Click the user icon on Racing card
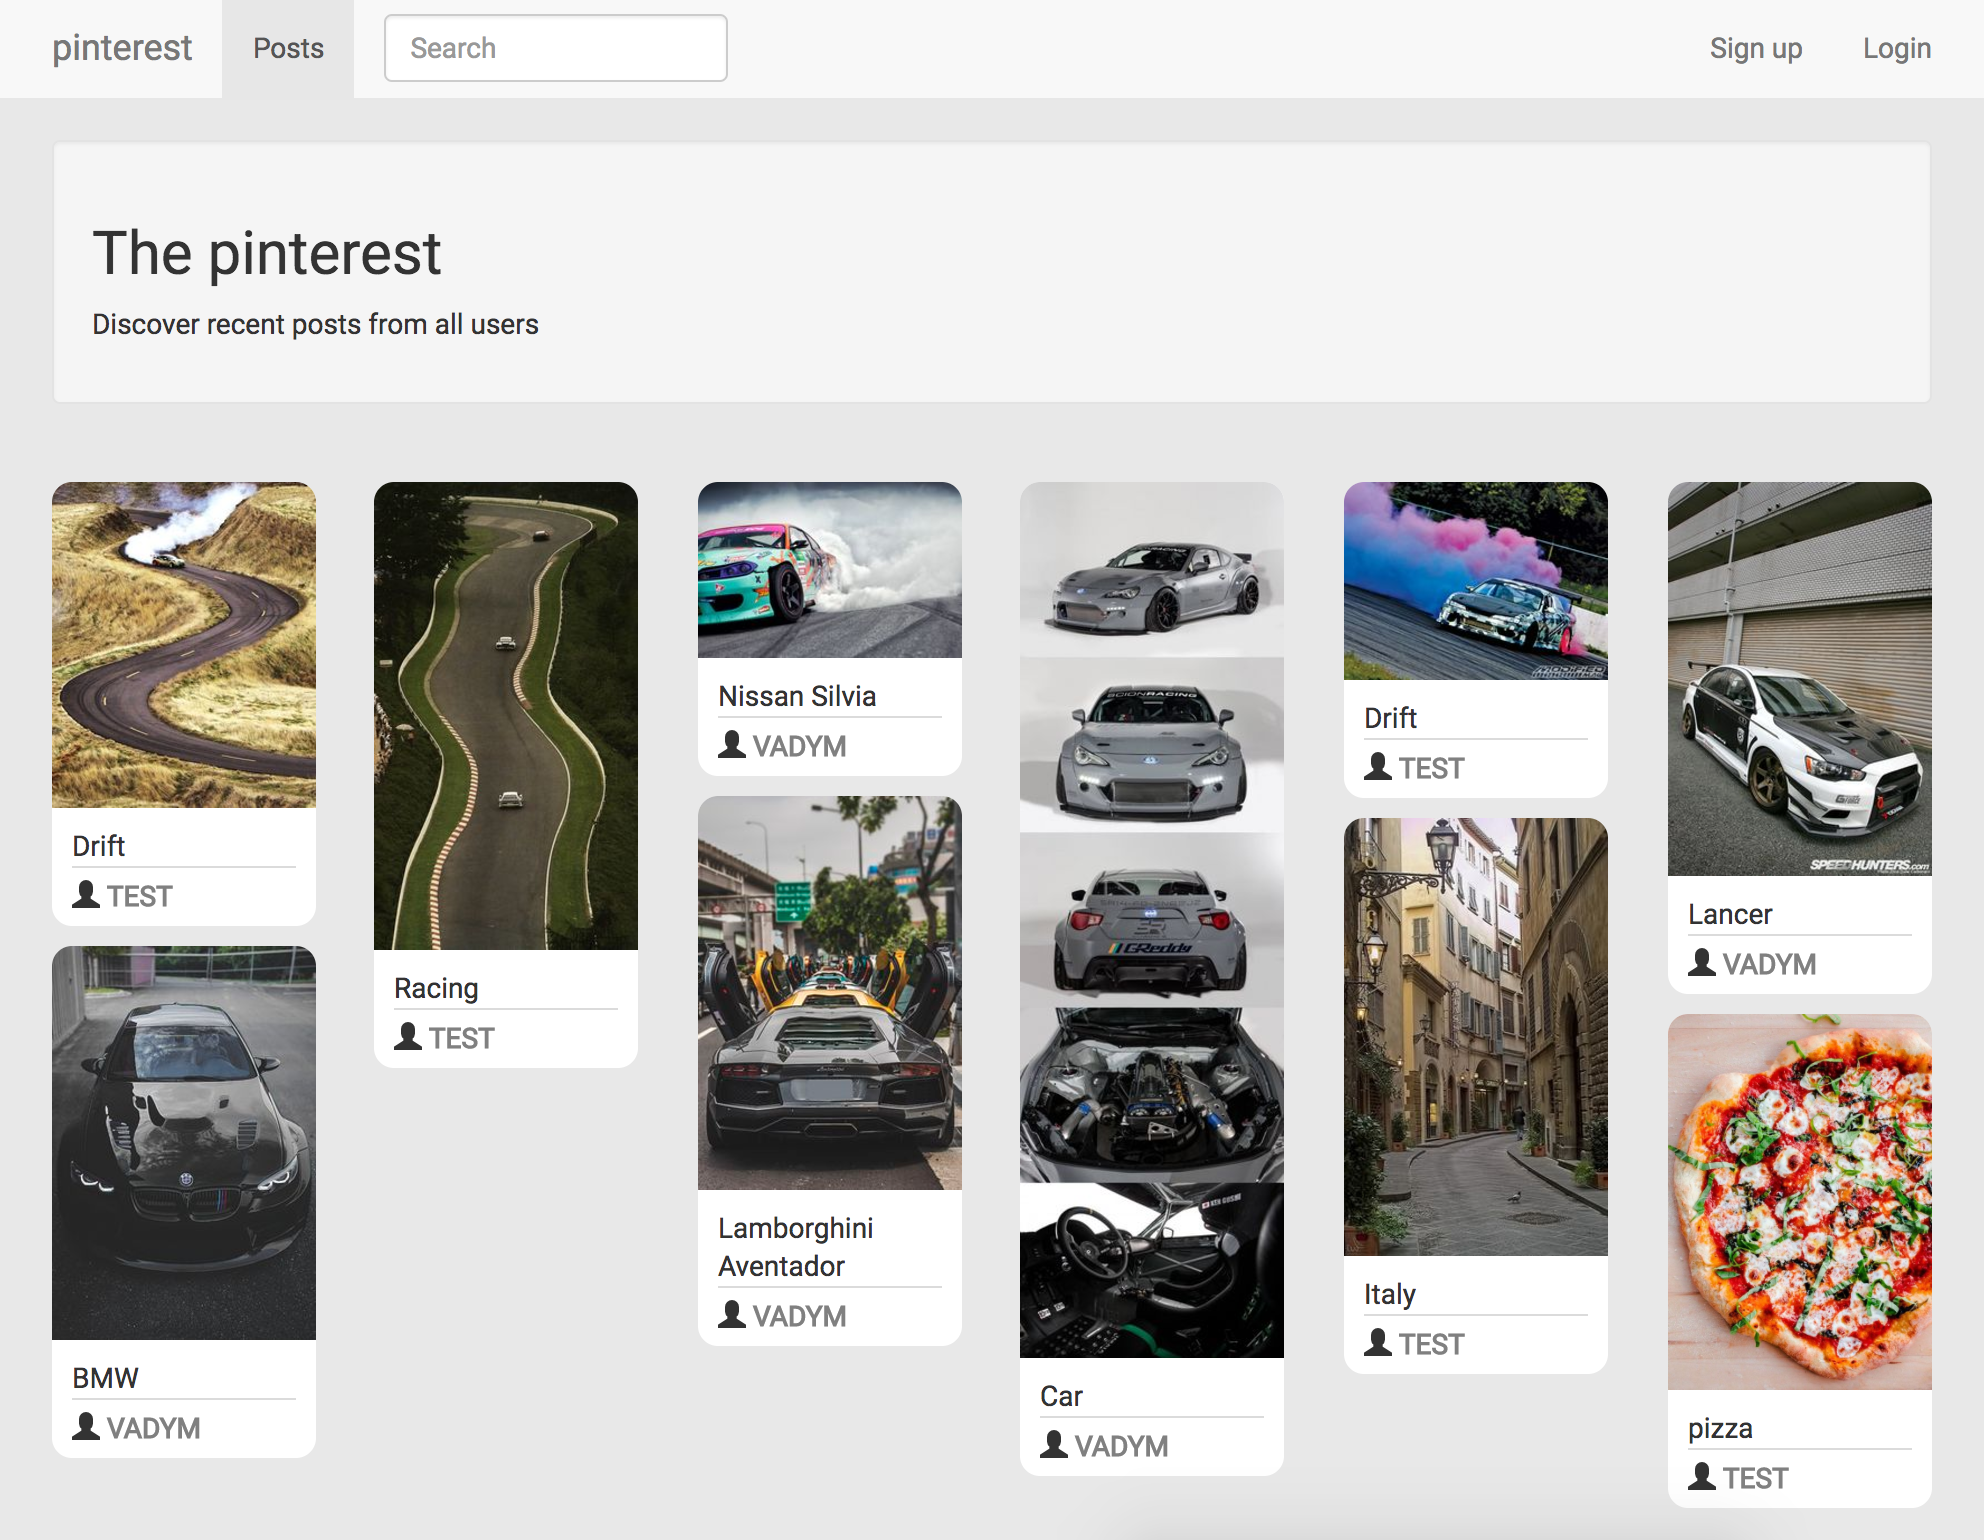The height and width of the screenshot is (1540, 1984). tap(408, 1036)
